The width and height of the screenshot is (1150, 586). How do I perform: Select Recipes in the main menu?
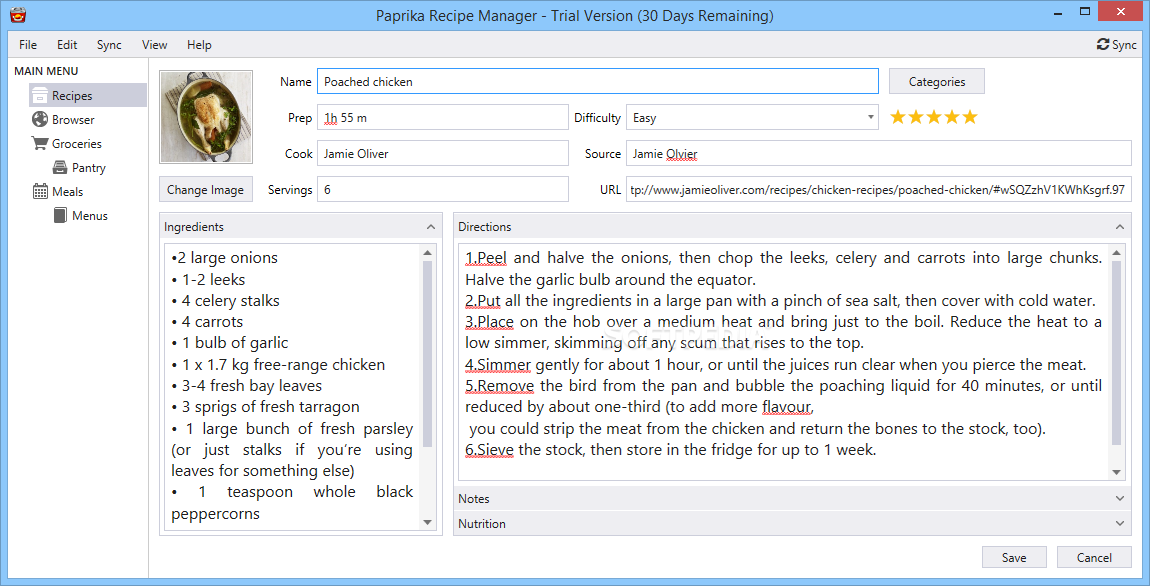[x=88, y=95]
